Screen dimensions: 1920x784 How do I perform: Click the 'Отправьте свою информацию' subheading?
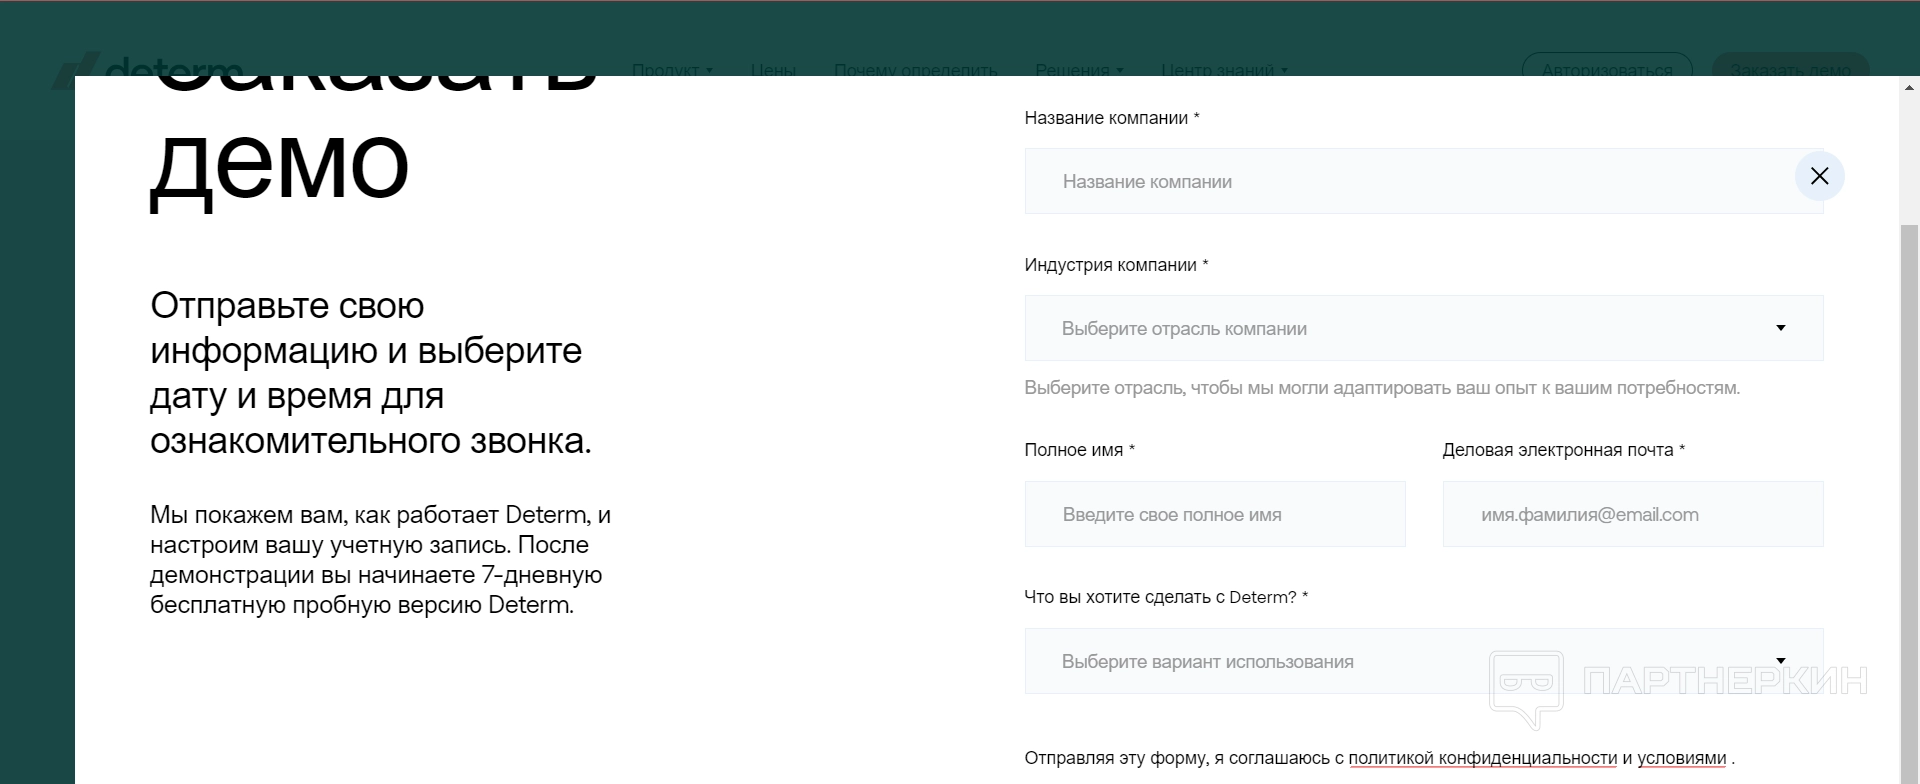(371, 373)
